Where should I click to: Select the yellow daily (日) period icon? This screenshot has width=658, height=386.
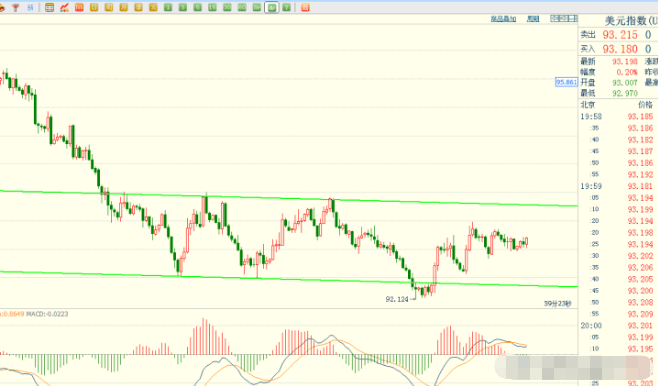pyautogui.click(x=94, y=7)
